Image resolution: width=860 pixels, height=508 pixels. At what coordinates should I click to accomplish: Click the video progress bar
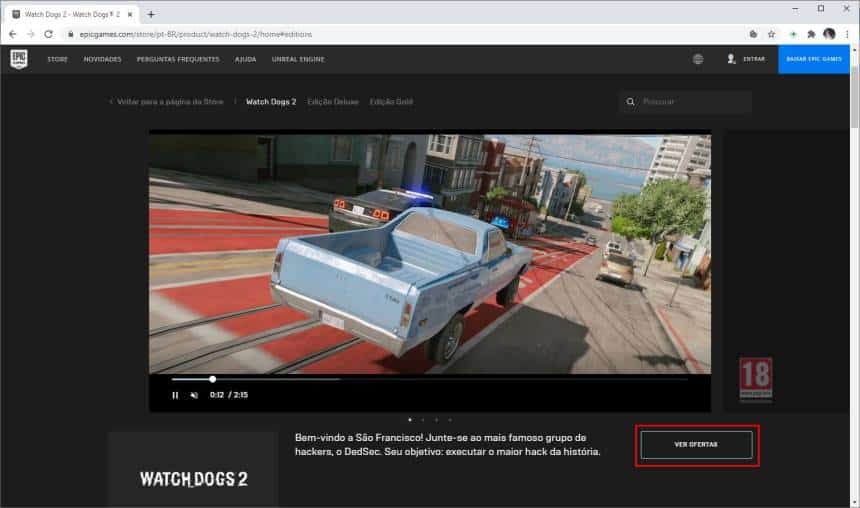click(429, 379)
